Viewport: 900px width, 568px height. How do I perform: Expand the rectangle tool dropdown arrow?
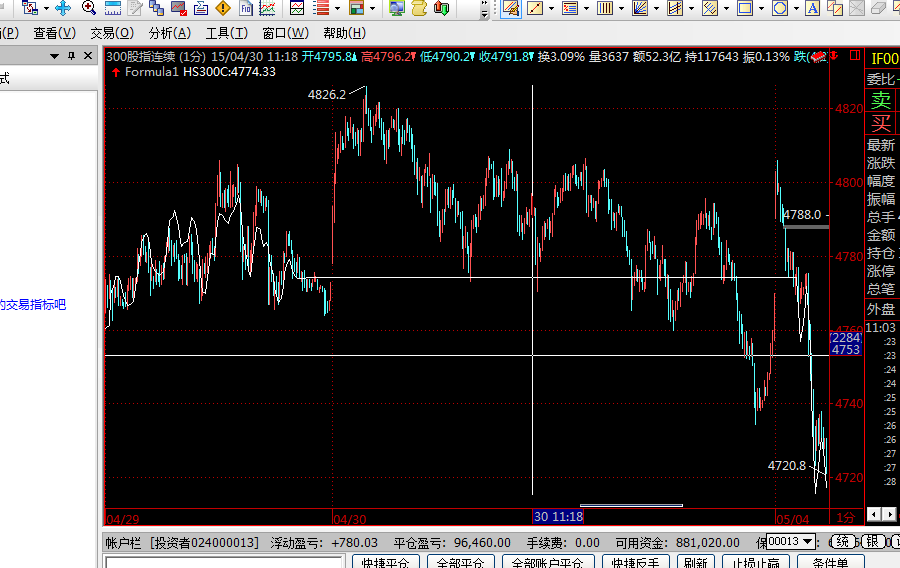click(x=760, y=8)
